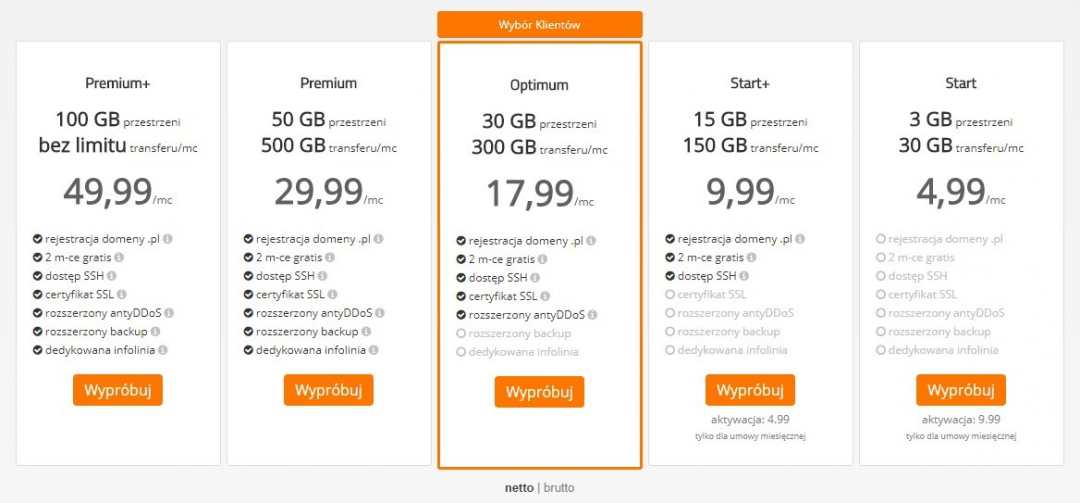Try the Start plan with Wypróbuj
This screenshot has height=503, width=1080.
pyautogui.click(x=960, y=390)
